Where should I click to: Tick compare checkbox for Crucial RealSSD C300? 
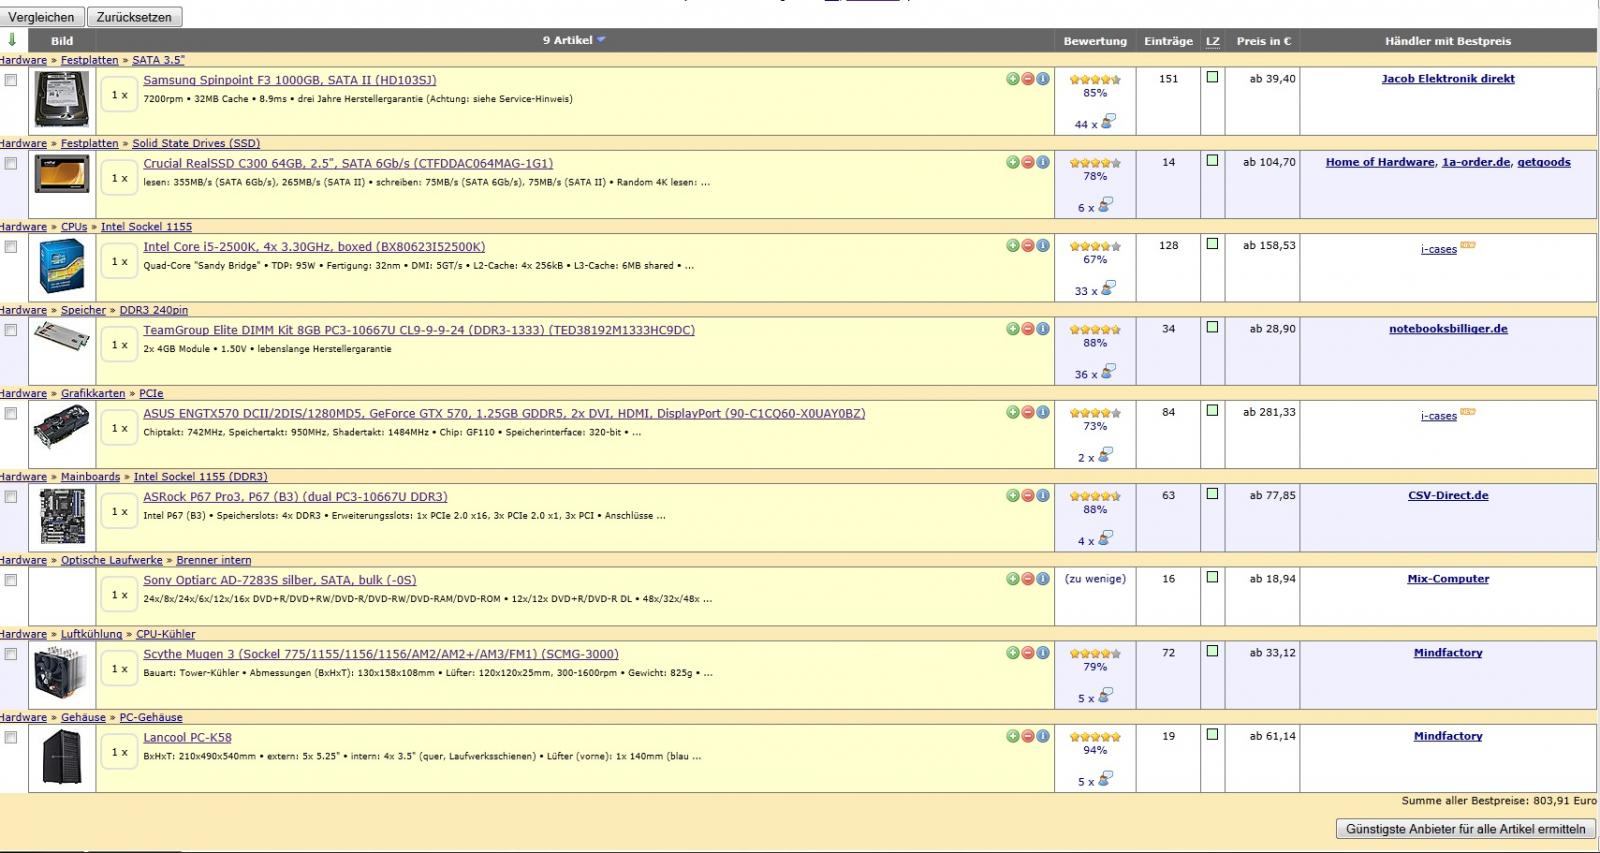(x=11, y=163)
